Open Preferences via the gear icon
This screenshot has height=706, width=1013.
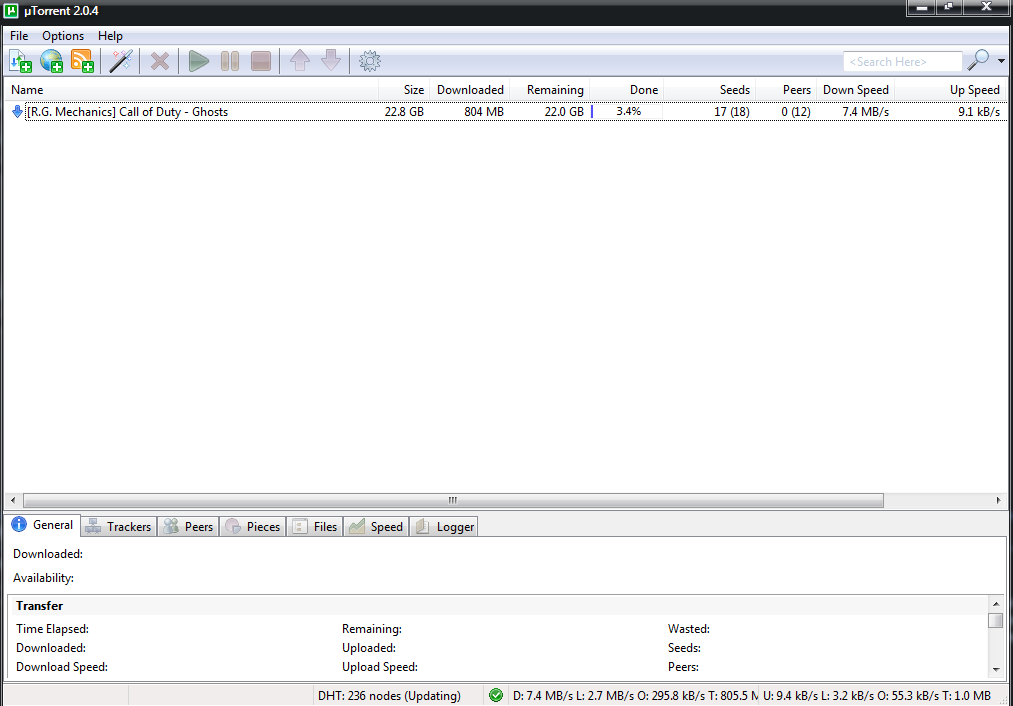[370, 61]
